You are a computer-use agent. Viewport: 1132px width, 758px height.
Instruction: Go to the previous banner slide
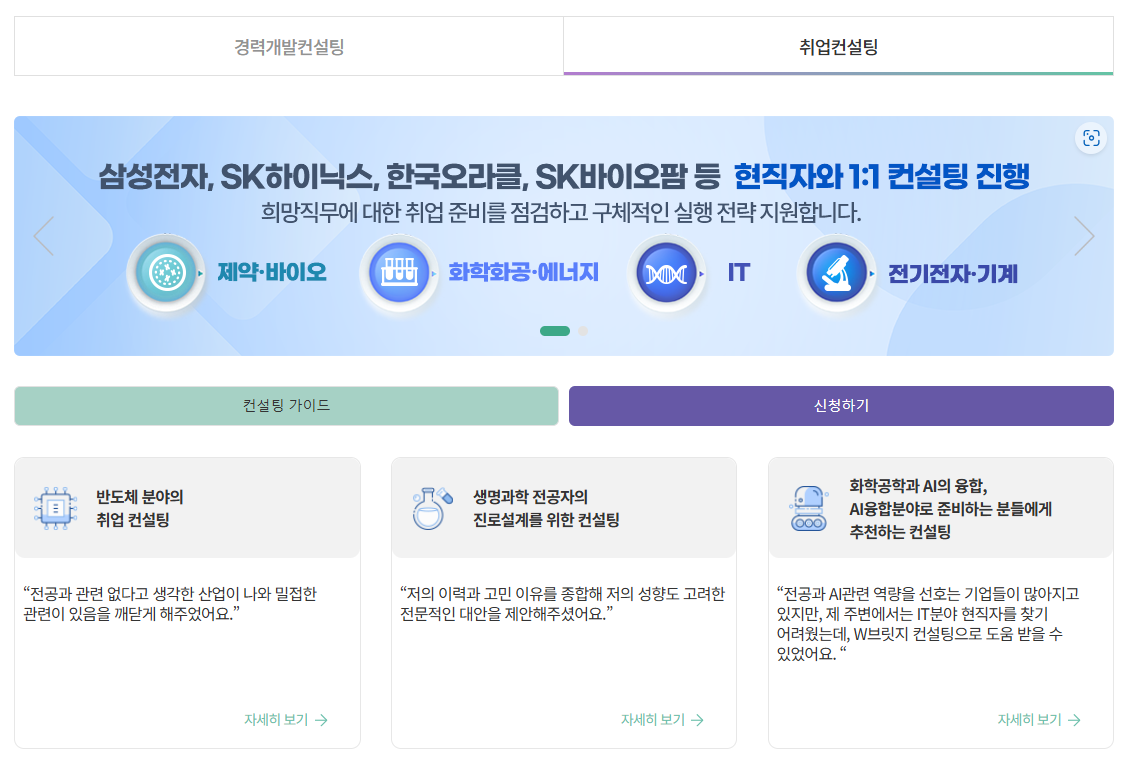pyautogui.click(x=43, y=236)
